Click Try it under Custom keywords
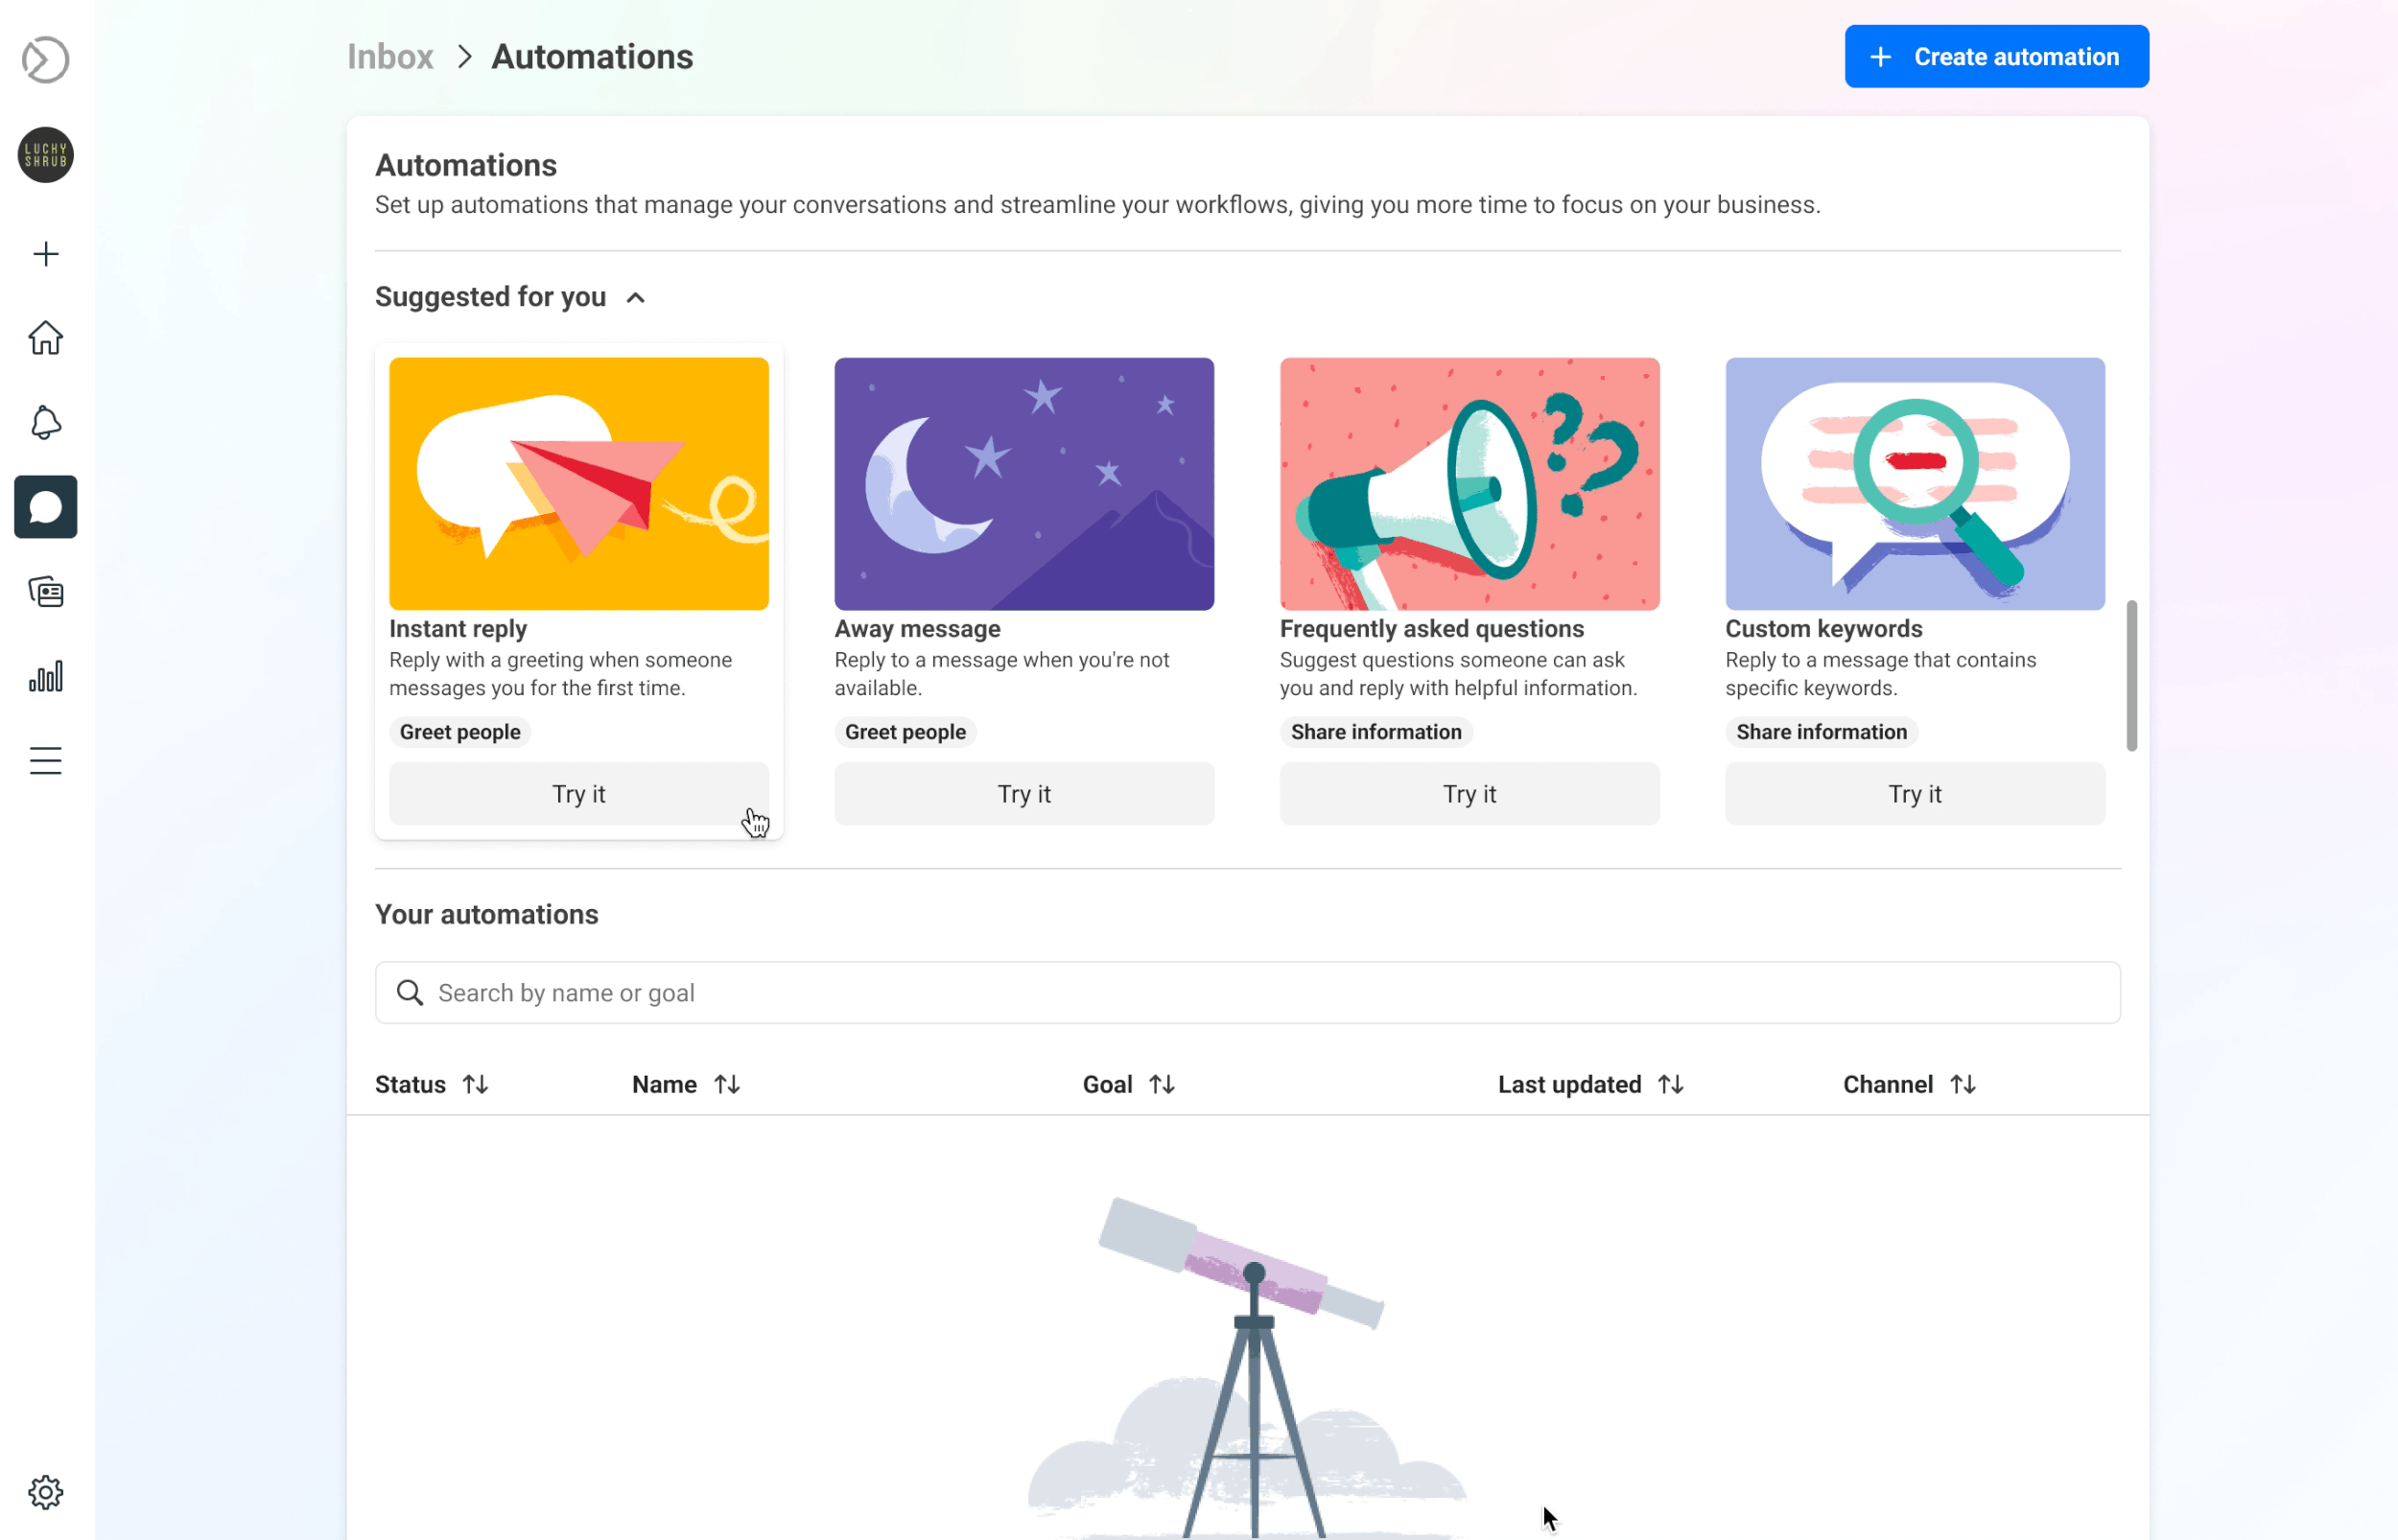2398x1540 pixels. click(1914, 794)
